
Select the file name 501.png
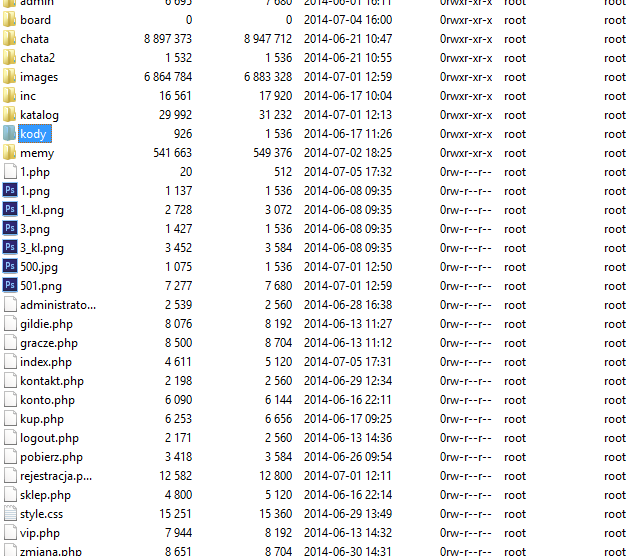(41, 286)
